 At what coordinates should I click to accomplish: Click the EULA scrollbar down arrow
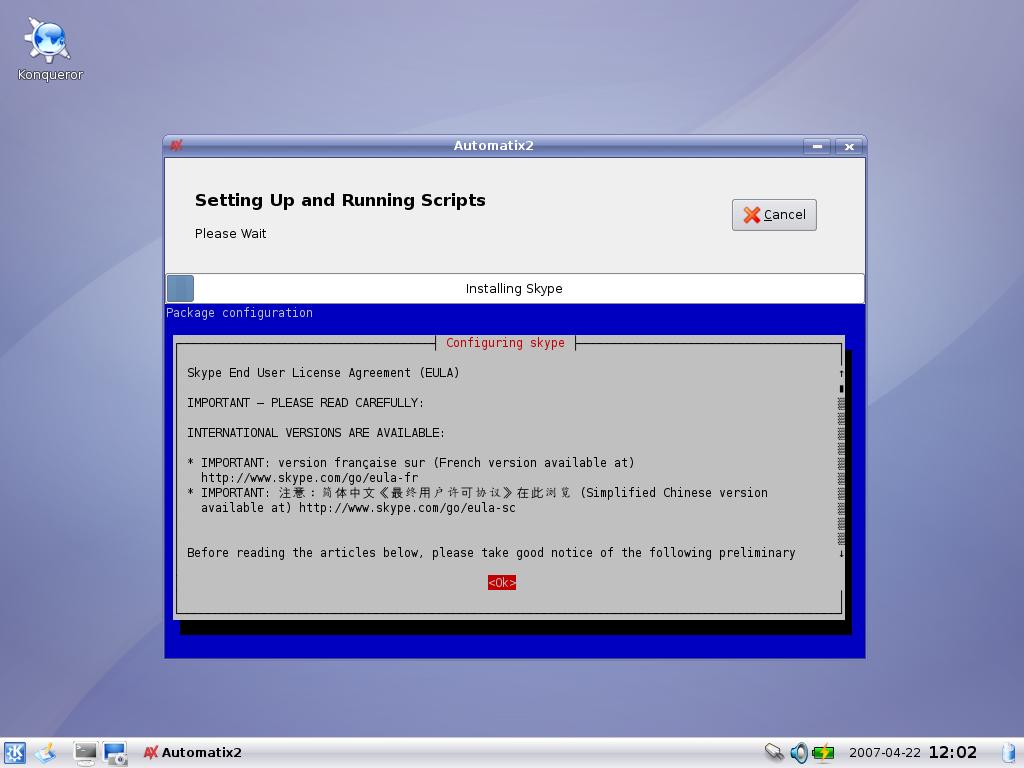click(841, 553)
